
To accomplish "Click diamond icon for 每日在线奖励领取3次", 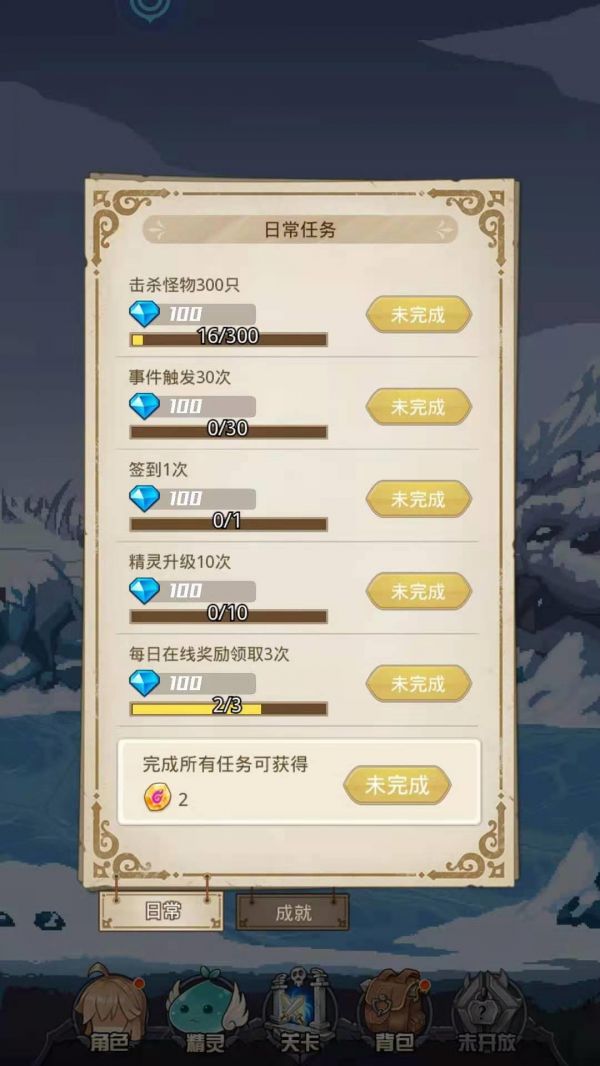I will [x=144, y=683].
